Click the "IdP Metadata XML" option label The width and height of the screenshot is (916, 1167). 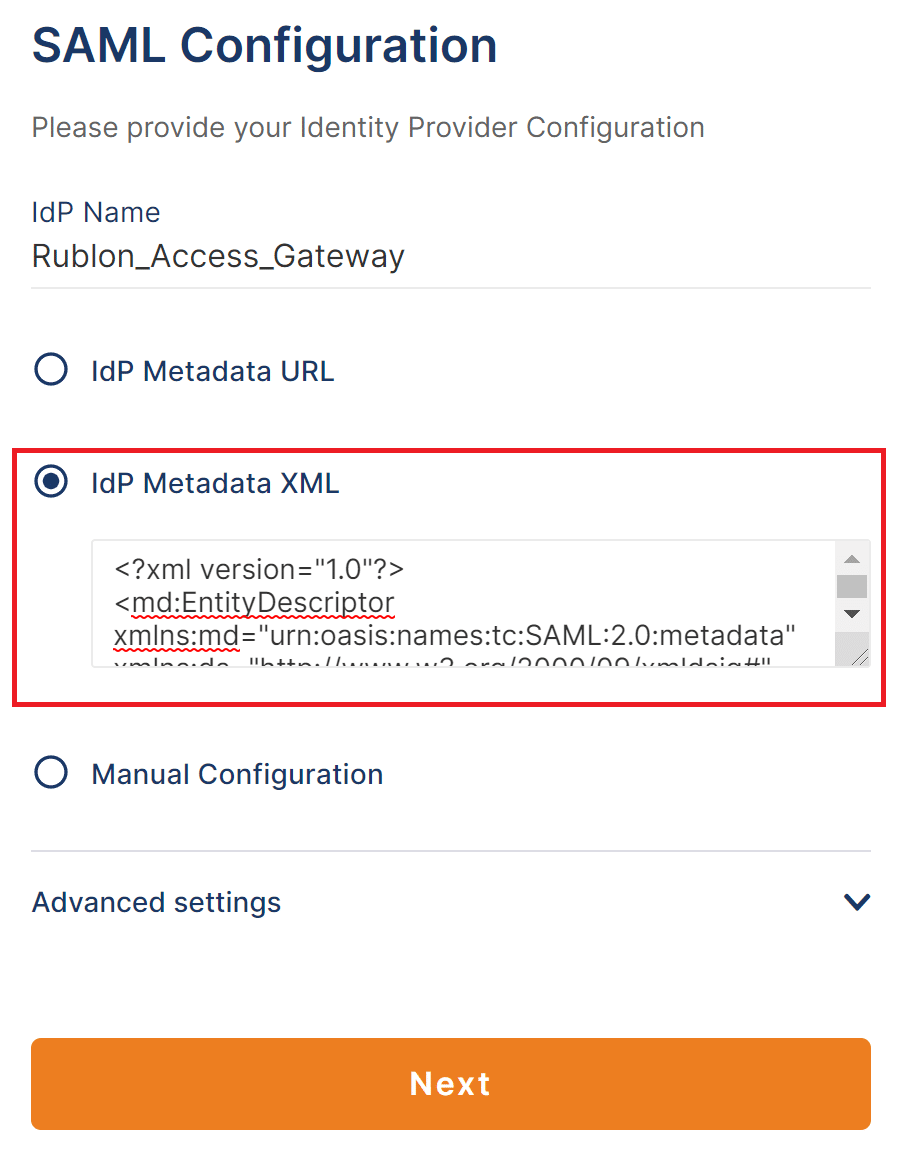coord(215,484)
